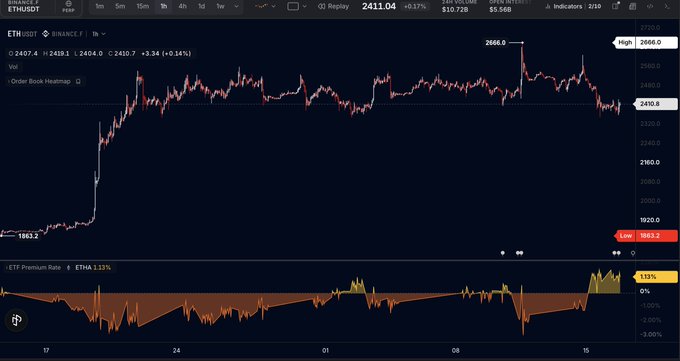This screenshot has width=680, height=361.
Task: Click the Ethereum icon before ETHA
Action: [68, 268]
